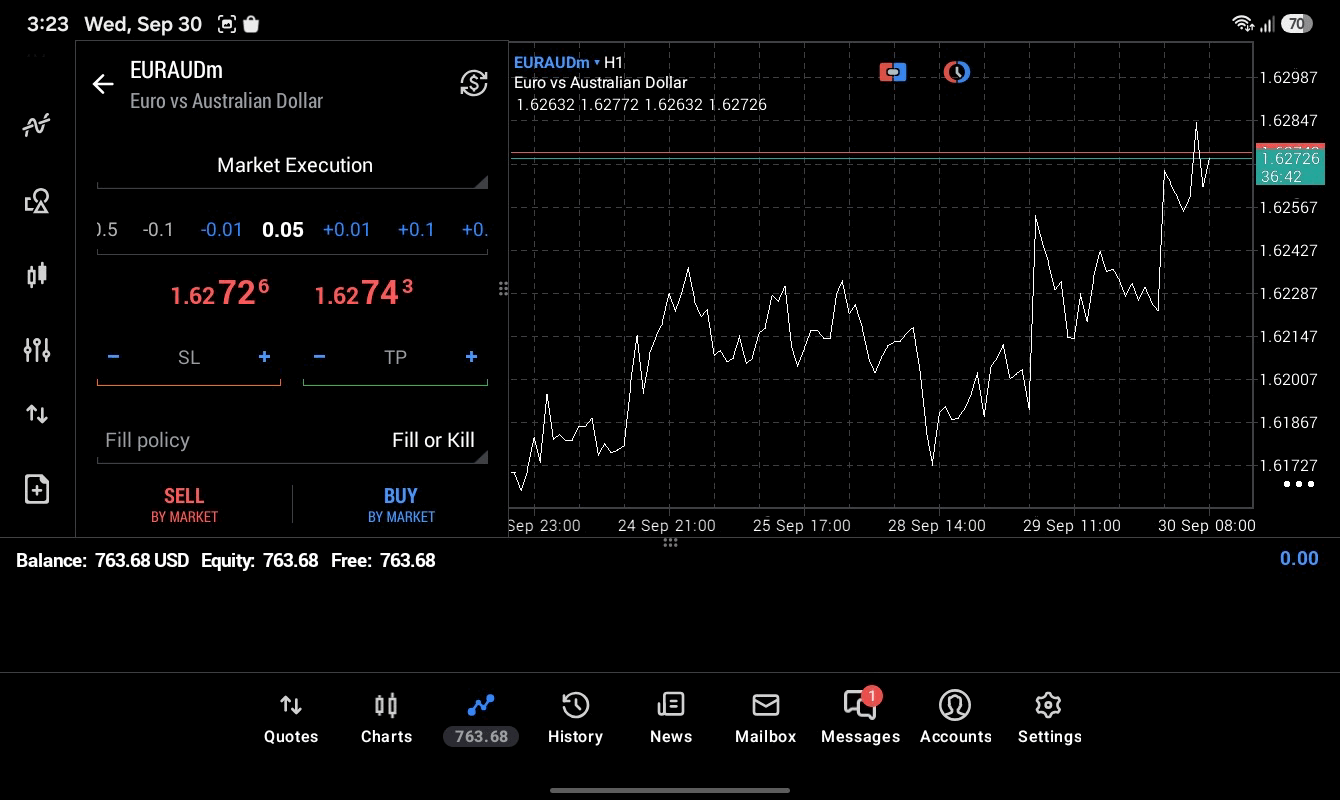The width and height of the screenshot is (1340, 800).
Task: Open the drawing objects shapes icon
Action: coord(37,201)
